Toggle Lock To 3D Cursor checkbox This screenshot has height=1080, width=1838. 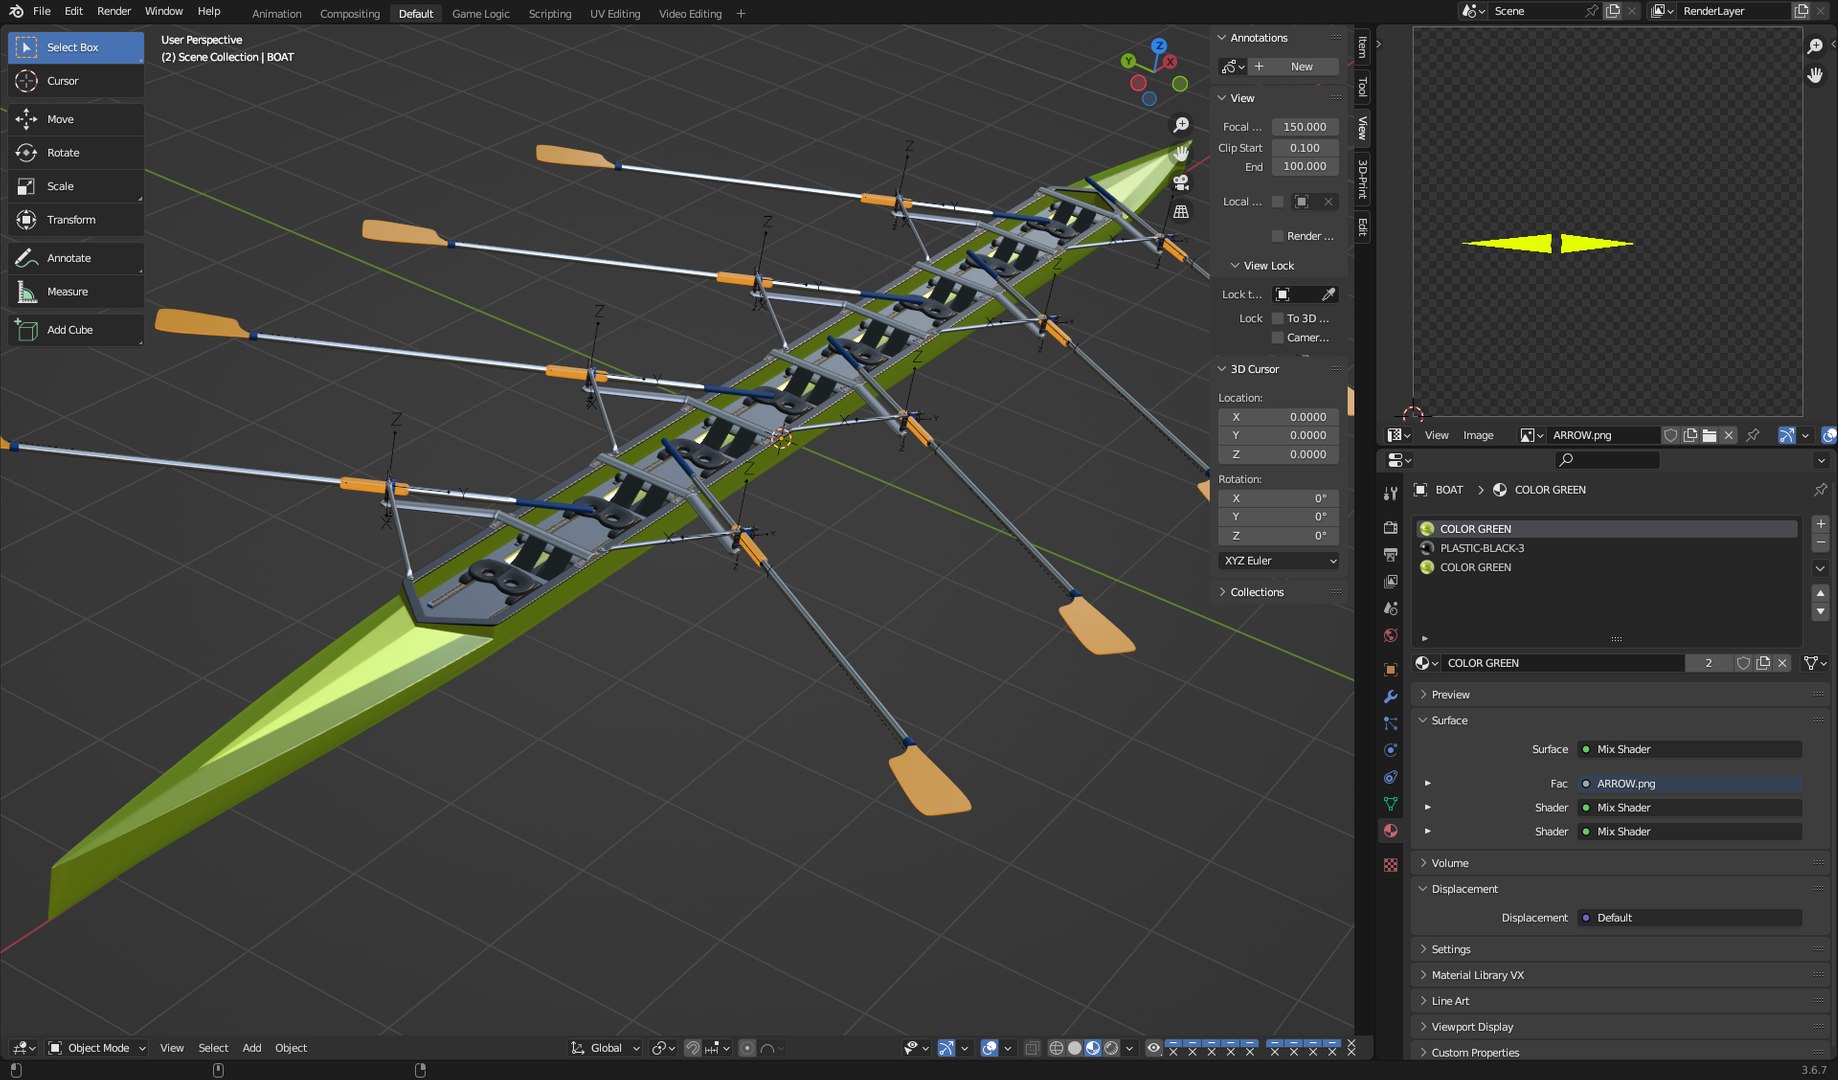pyautogui.click(x=1277, y=318)
